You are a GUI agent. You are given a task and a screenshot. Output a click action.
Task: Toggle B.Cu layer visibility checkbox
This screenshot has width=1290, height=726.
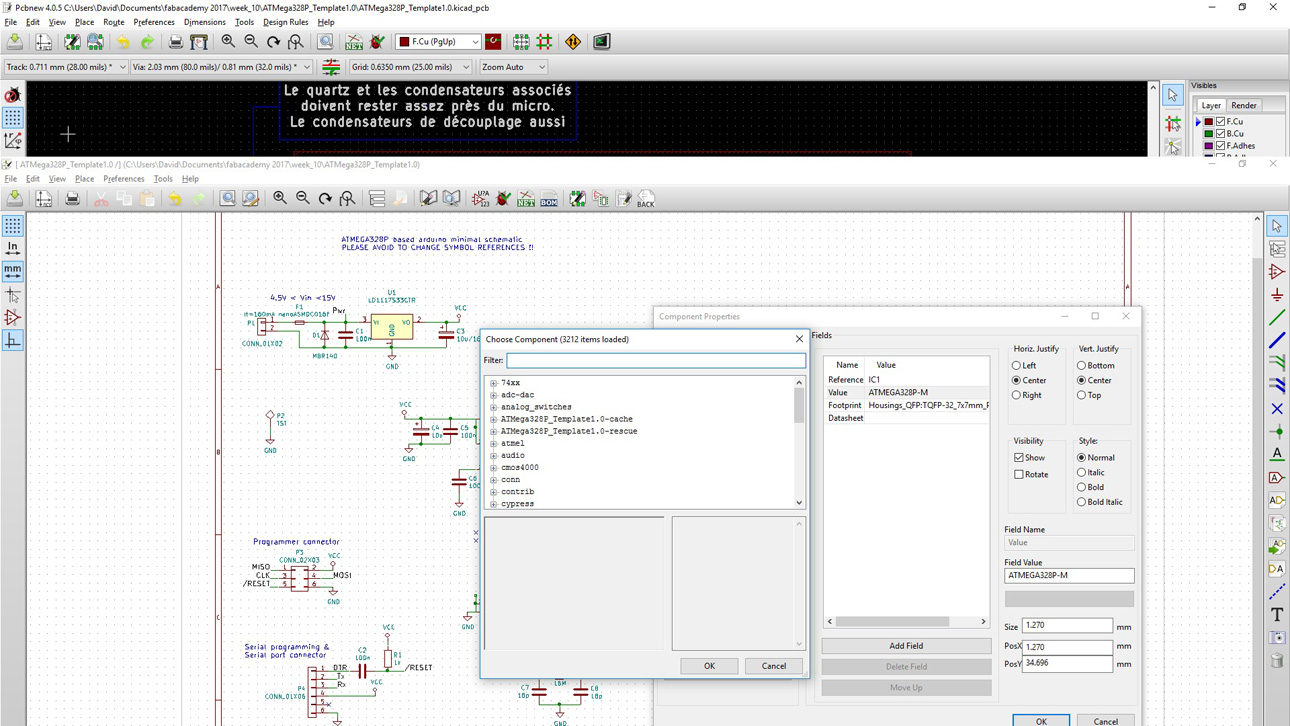point(1221,133)
